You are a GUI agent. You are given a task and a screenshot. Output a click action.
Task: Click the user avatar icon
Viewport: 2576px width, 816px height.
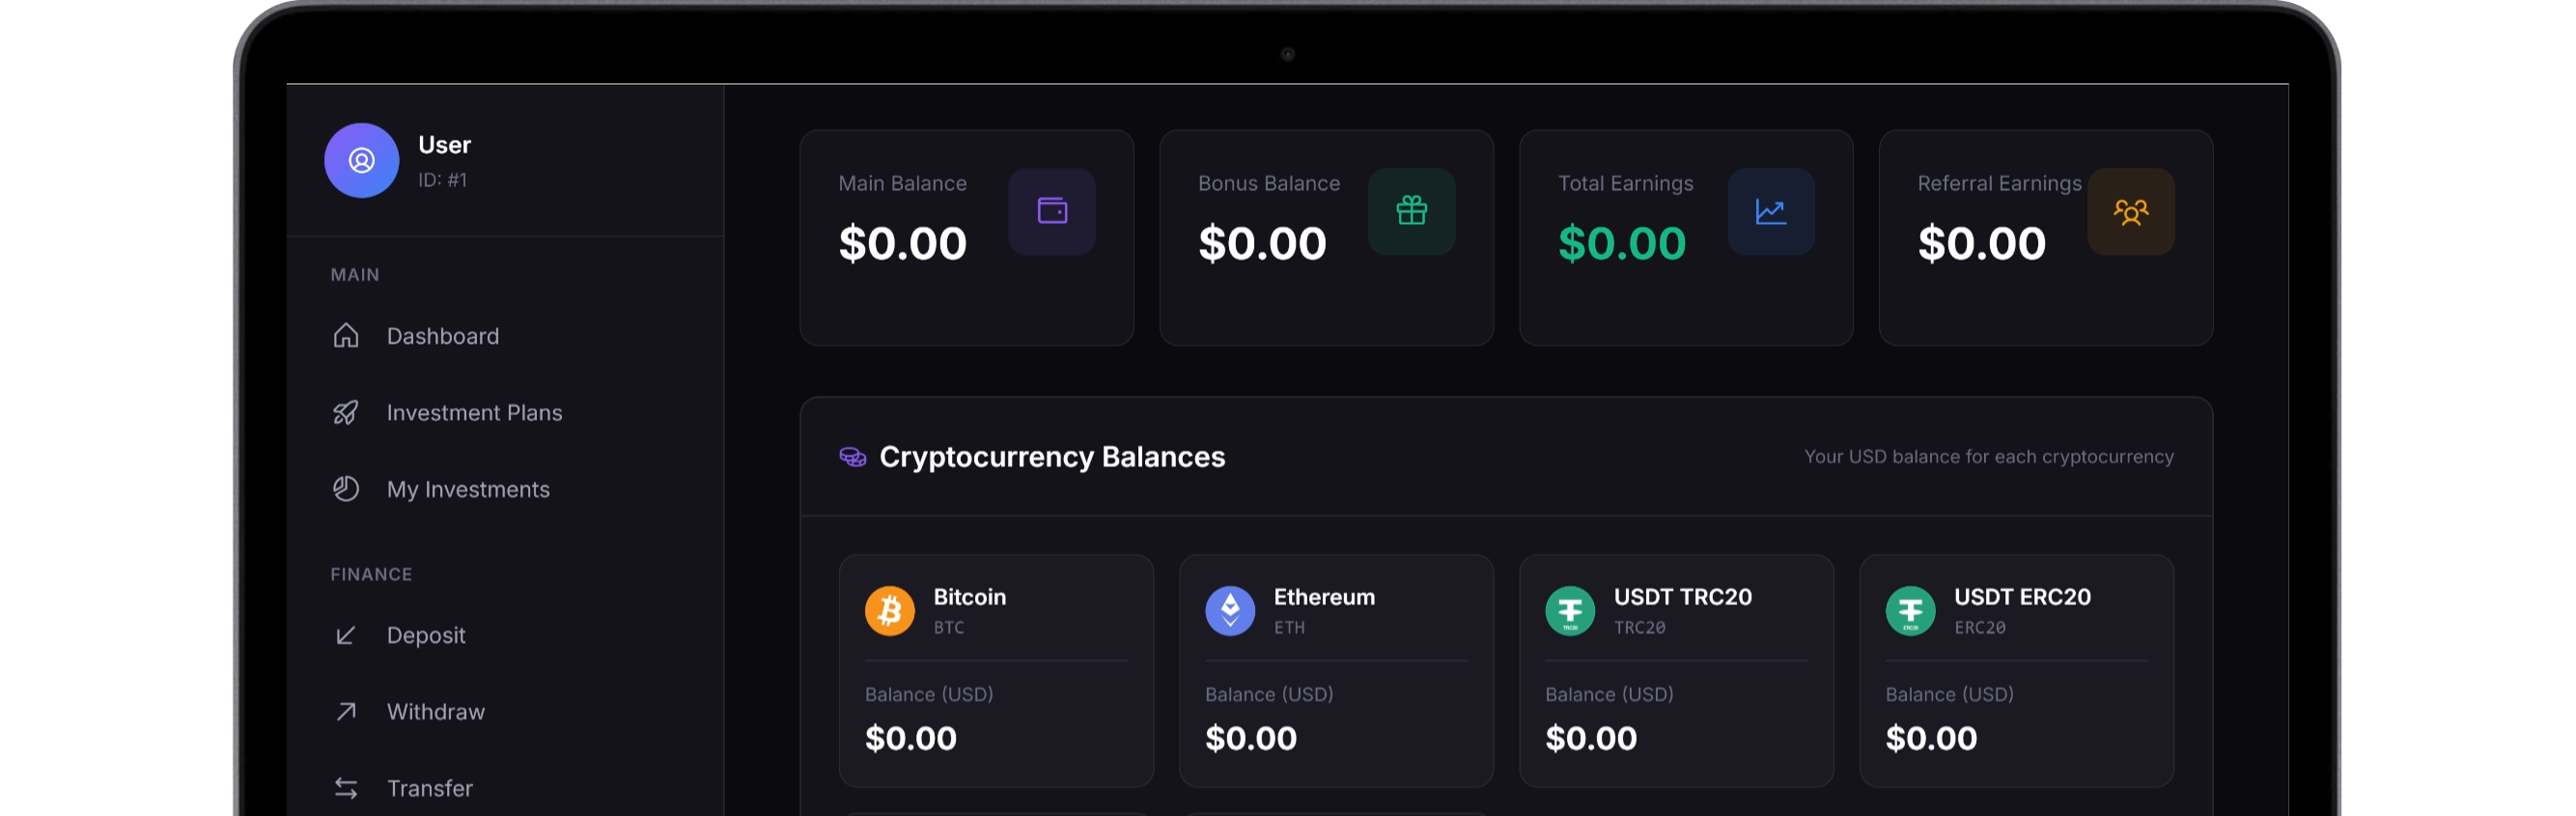(361, 161)
